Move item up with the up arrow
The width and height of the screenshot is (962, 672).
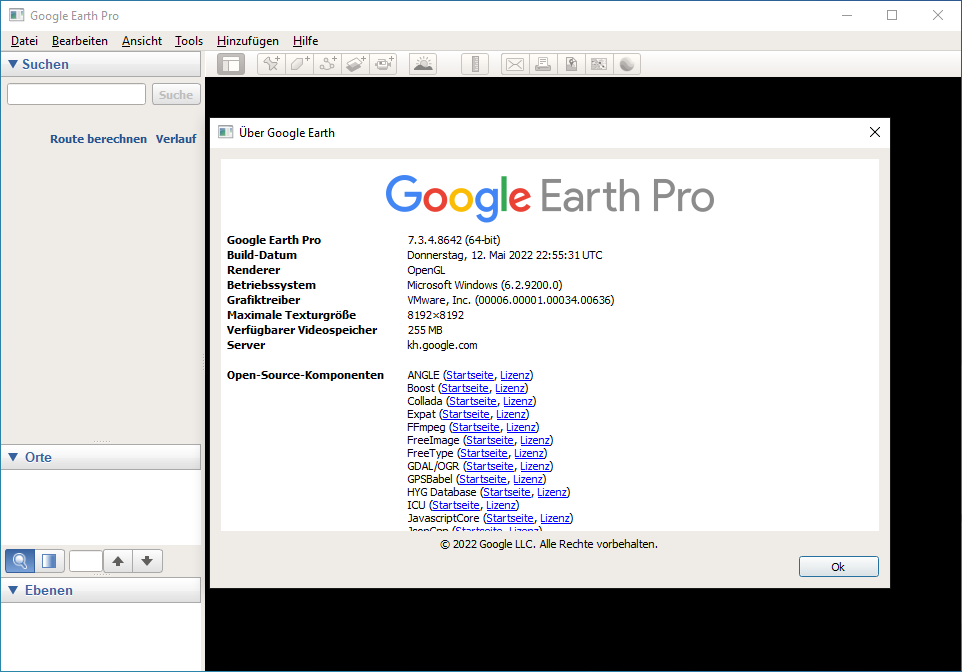pos(118,561)
